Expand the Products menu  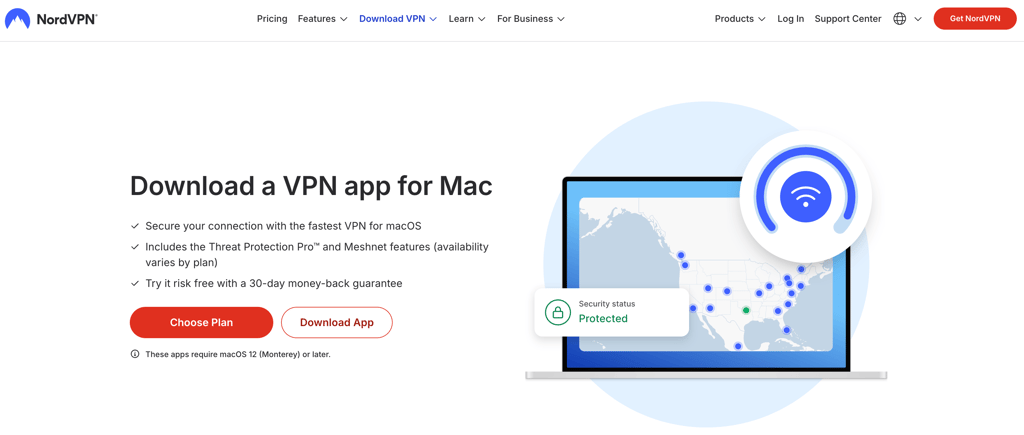(x=740, y=19)
